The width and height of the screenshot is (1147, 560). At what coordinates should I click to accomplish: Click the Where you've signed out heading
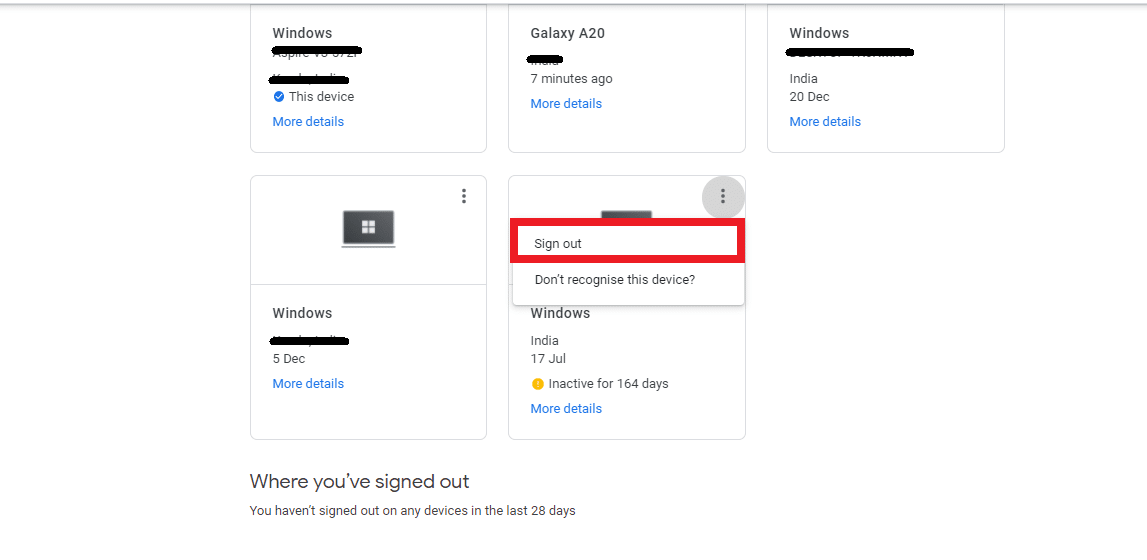pyautogui.click(x=359, y=482)
